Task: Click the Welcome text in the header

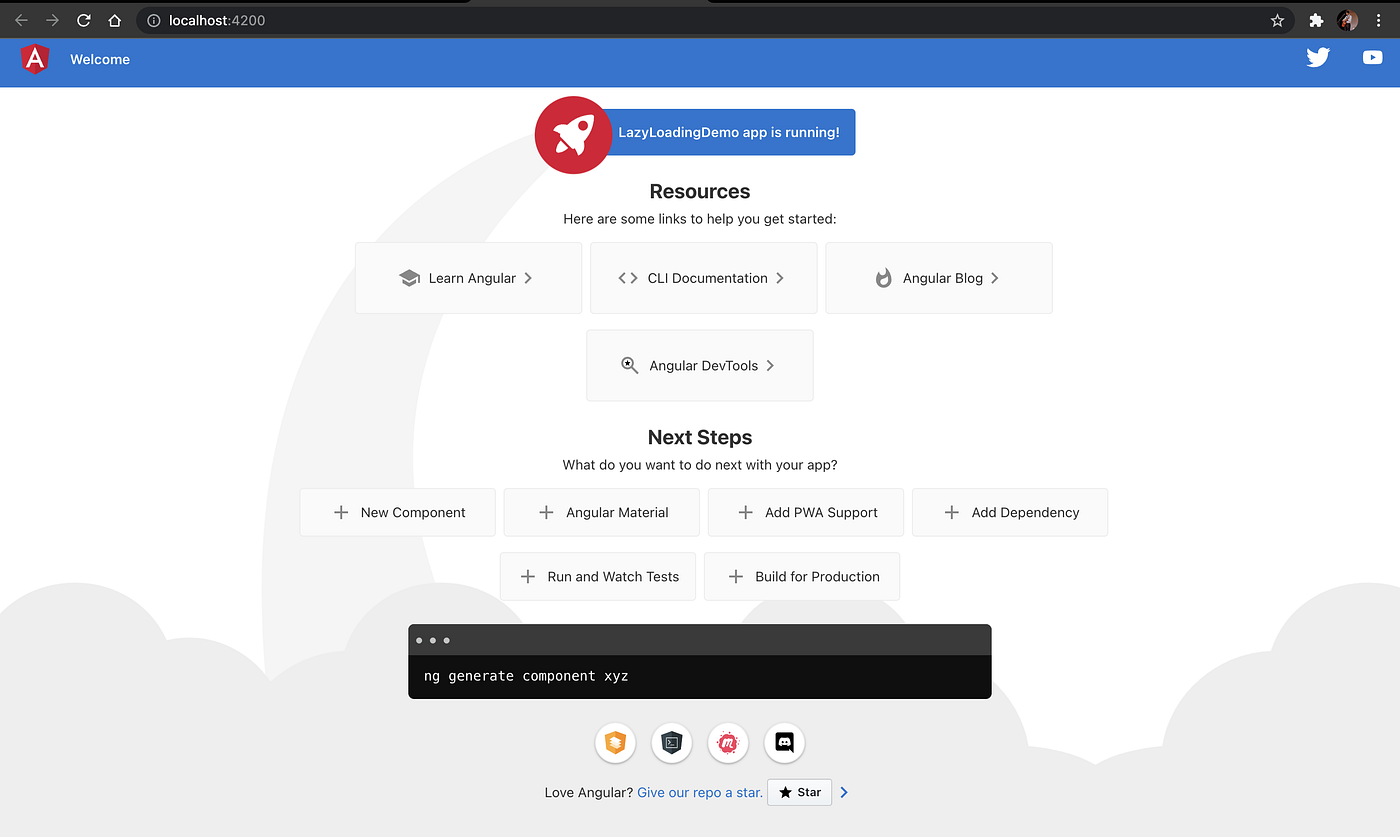Action: point(100,59)
